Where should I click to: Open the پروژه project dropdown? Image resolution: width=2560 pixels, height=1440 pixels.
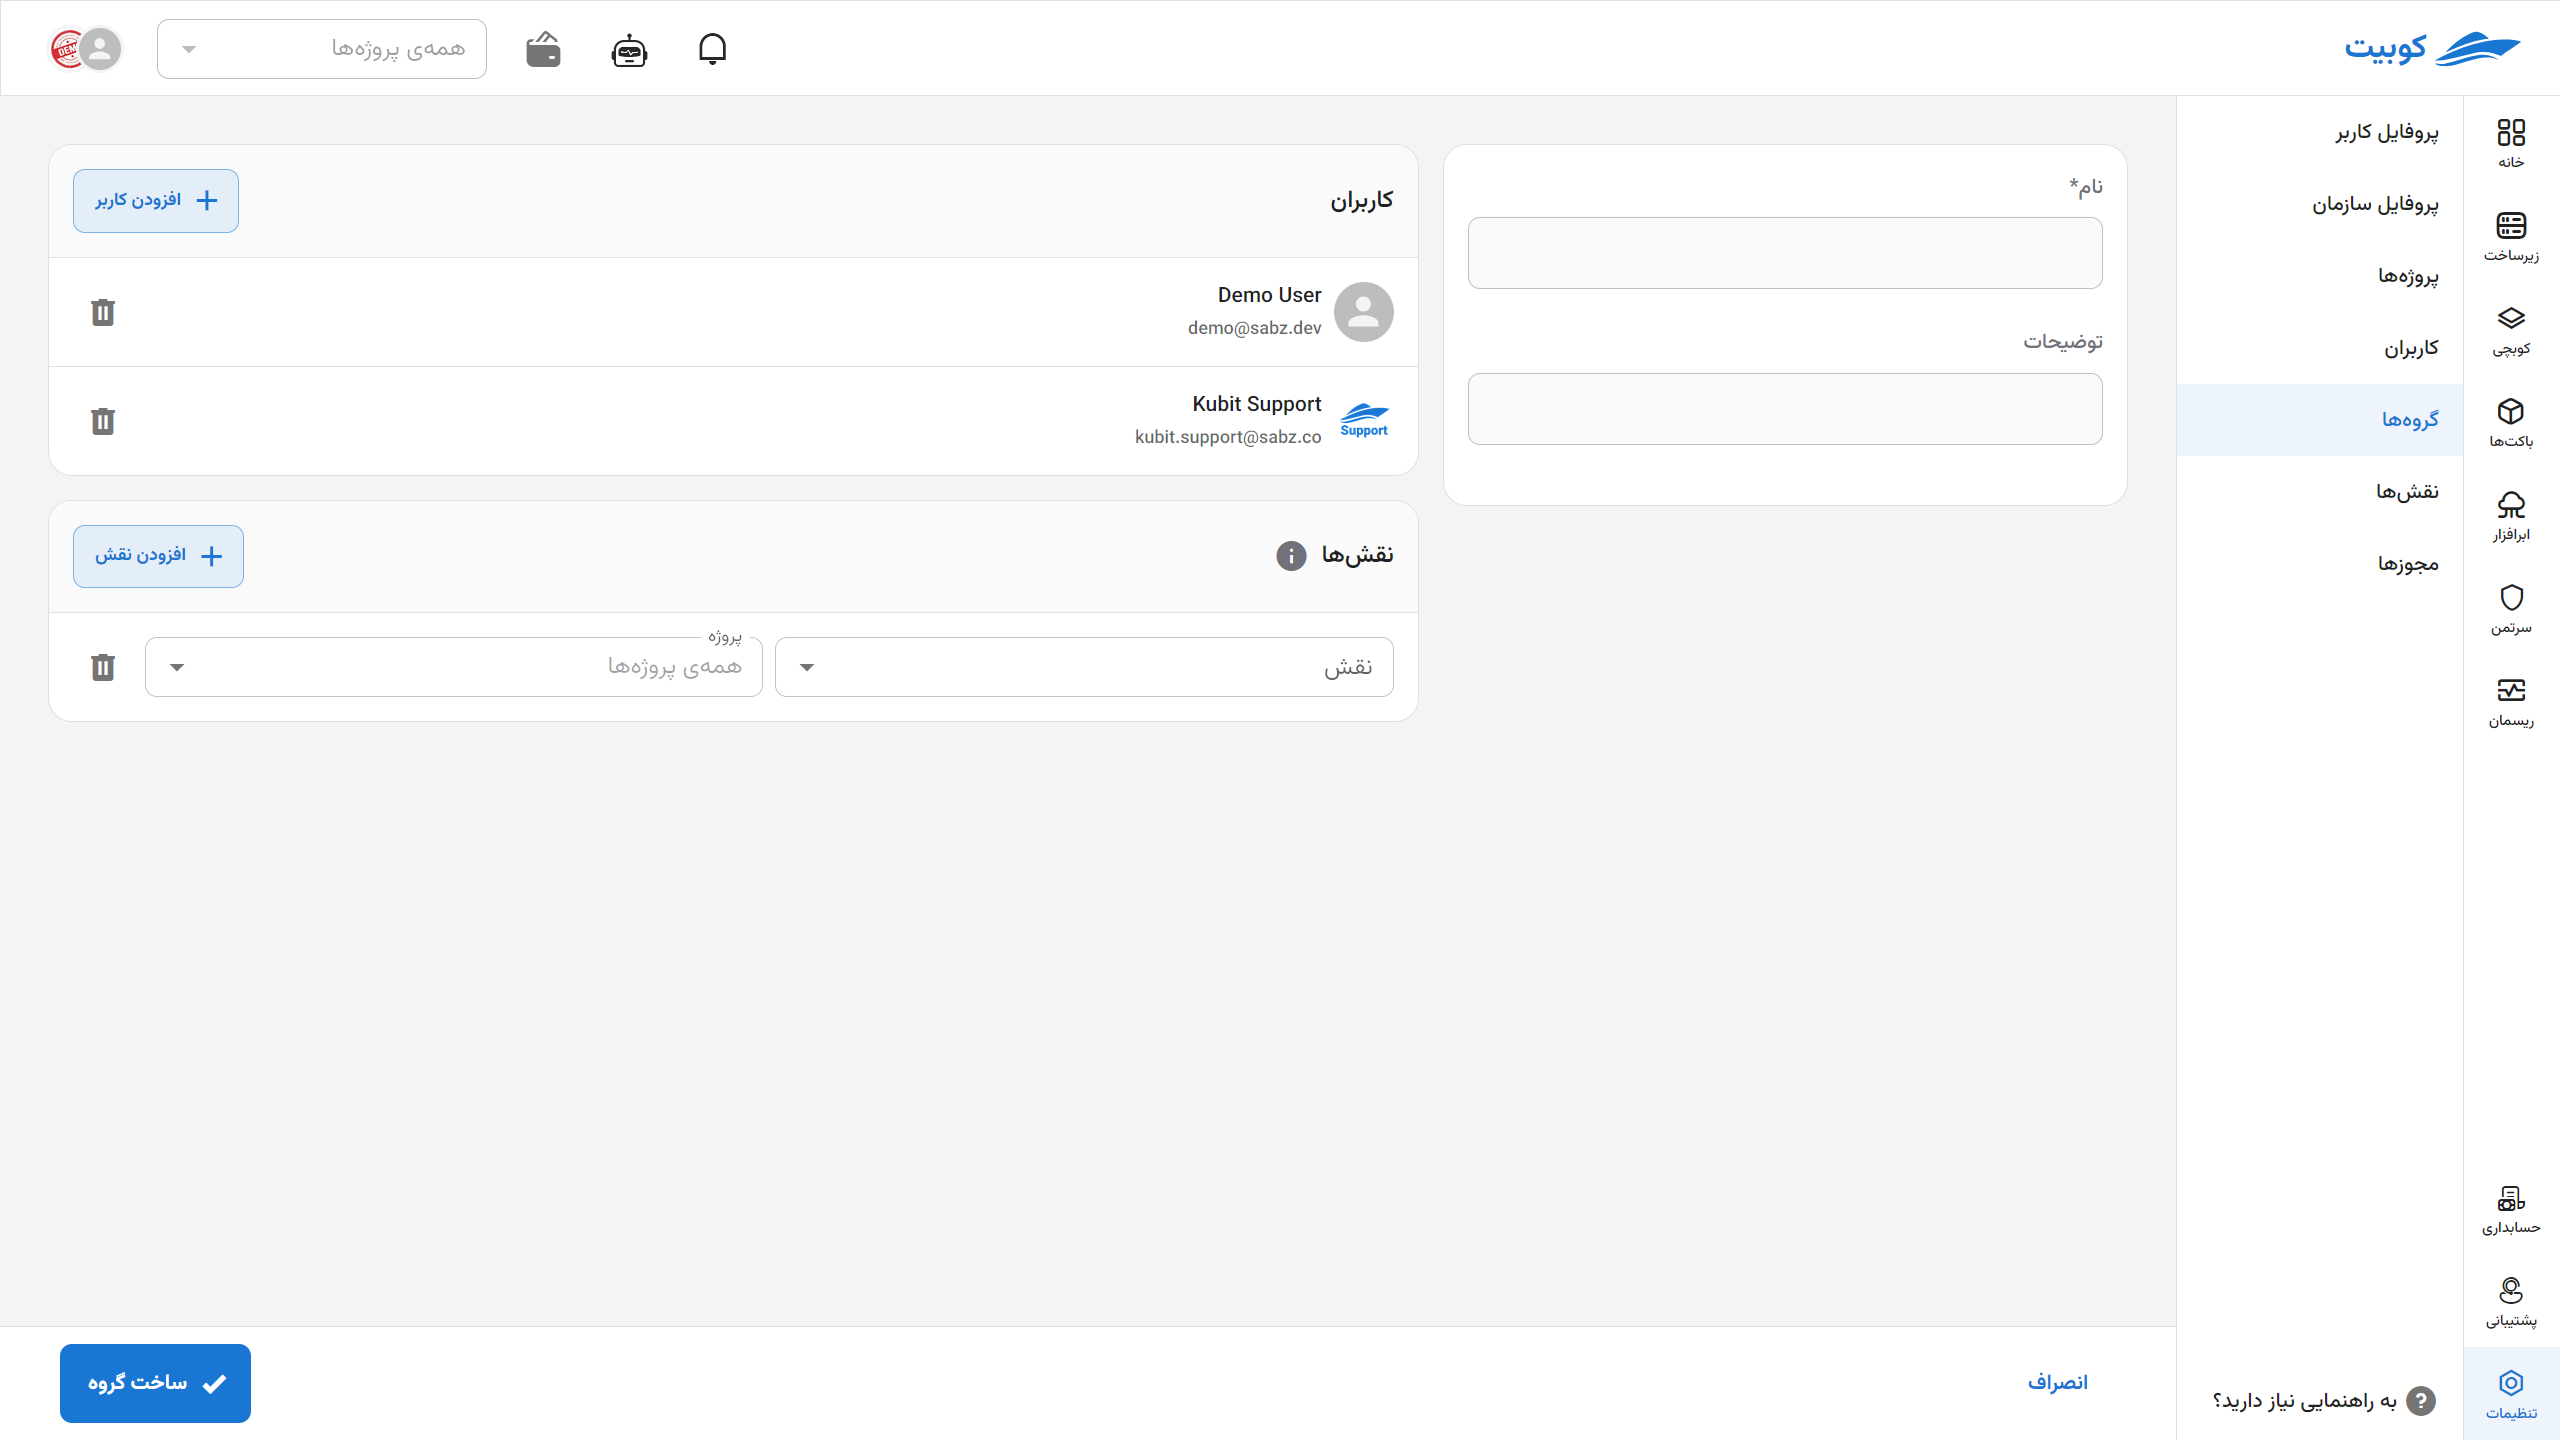point(454,667)
